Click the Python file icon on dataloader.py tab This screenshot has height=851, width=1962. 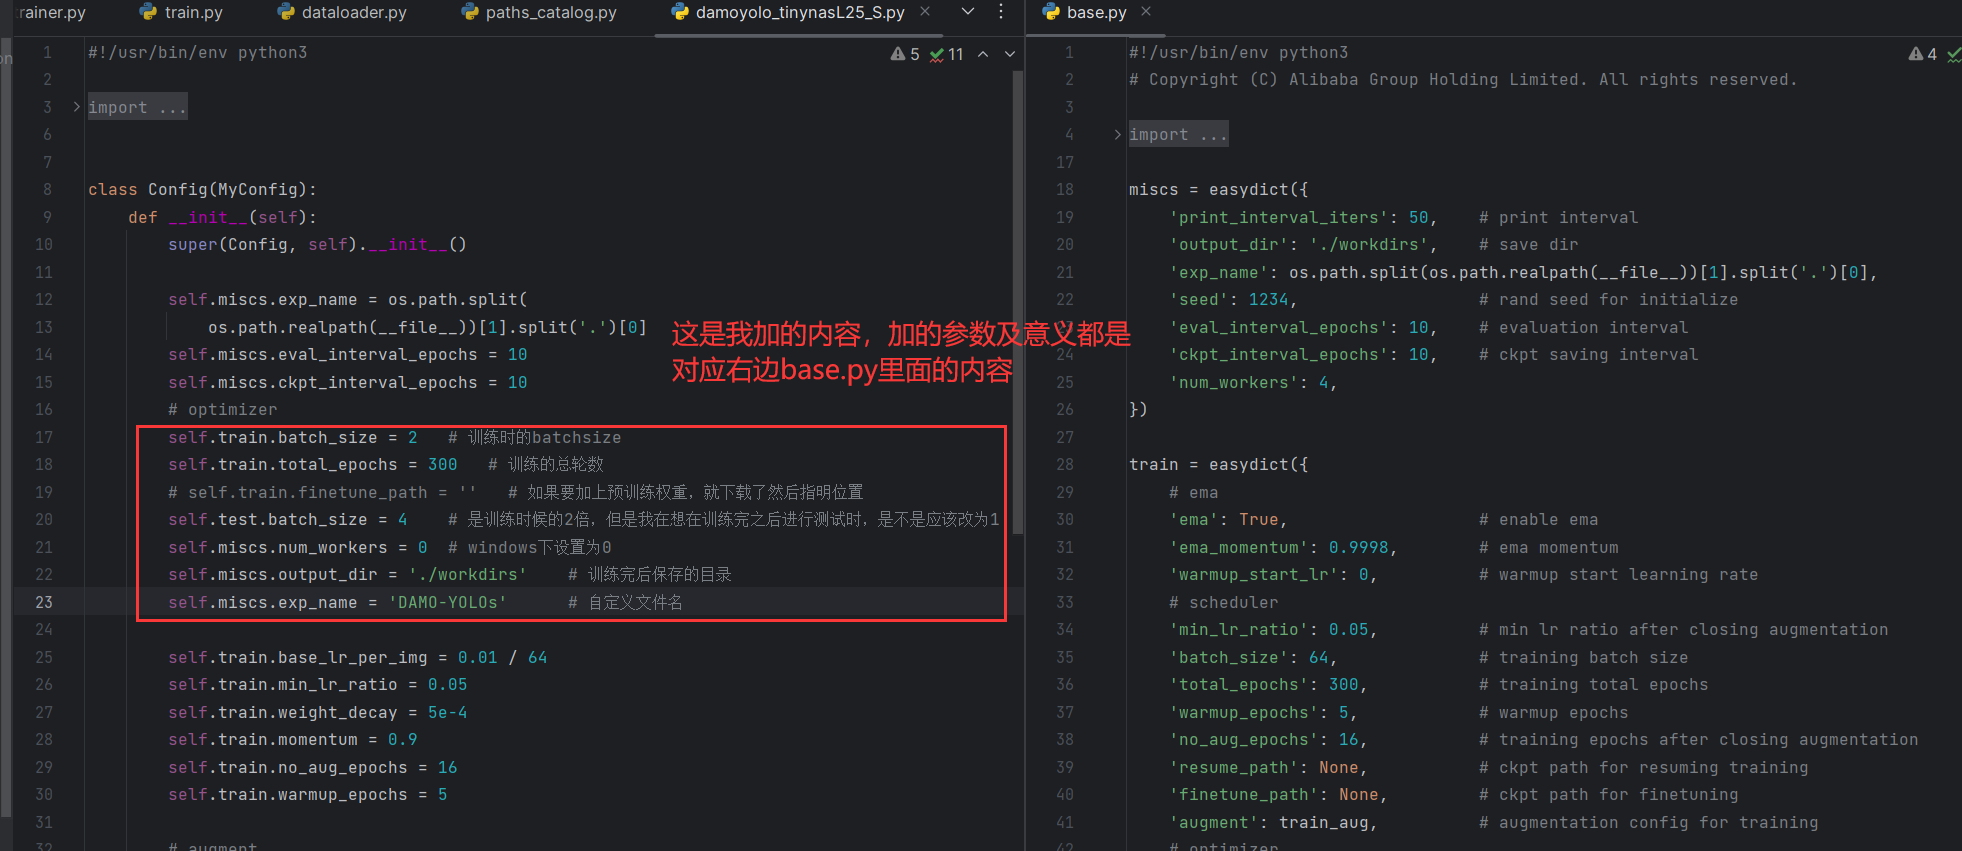pyautogui.click(x=286, y=12)
